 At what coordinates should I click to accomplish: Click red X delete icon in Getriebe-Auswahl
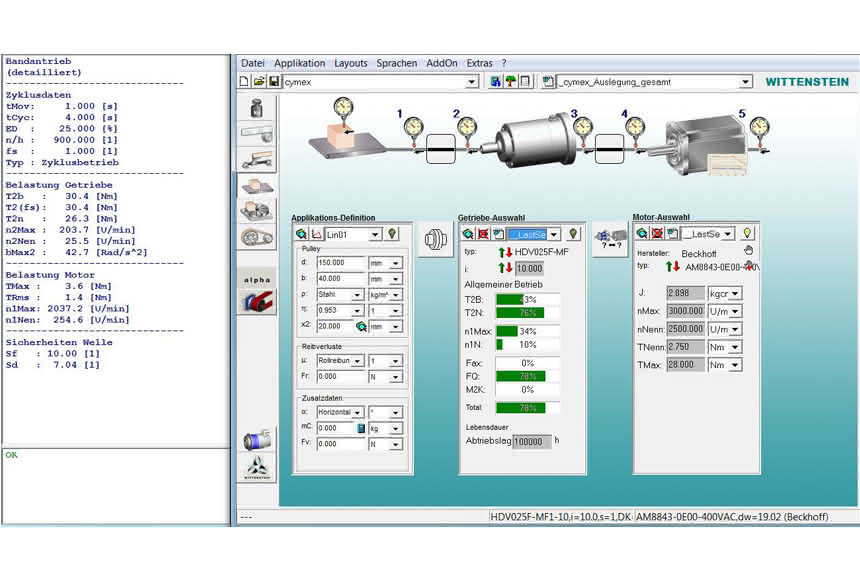(x=483, y=234)
